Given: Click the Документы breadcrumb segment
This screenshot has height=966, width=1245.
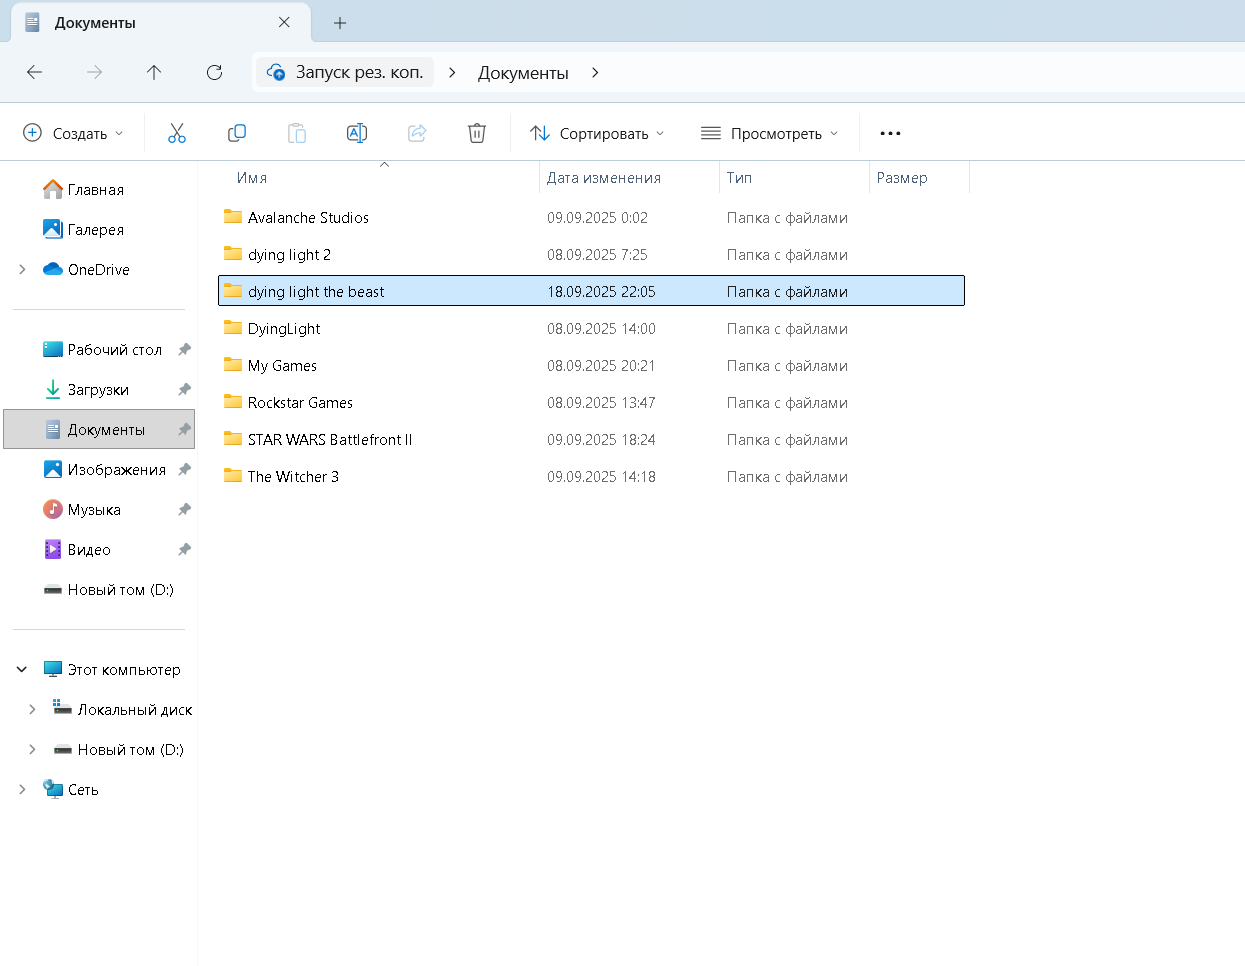Looking at the screenshot, I should click(523, 73).
